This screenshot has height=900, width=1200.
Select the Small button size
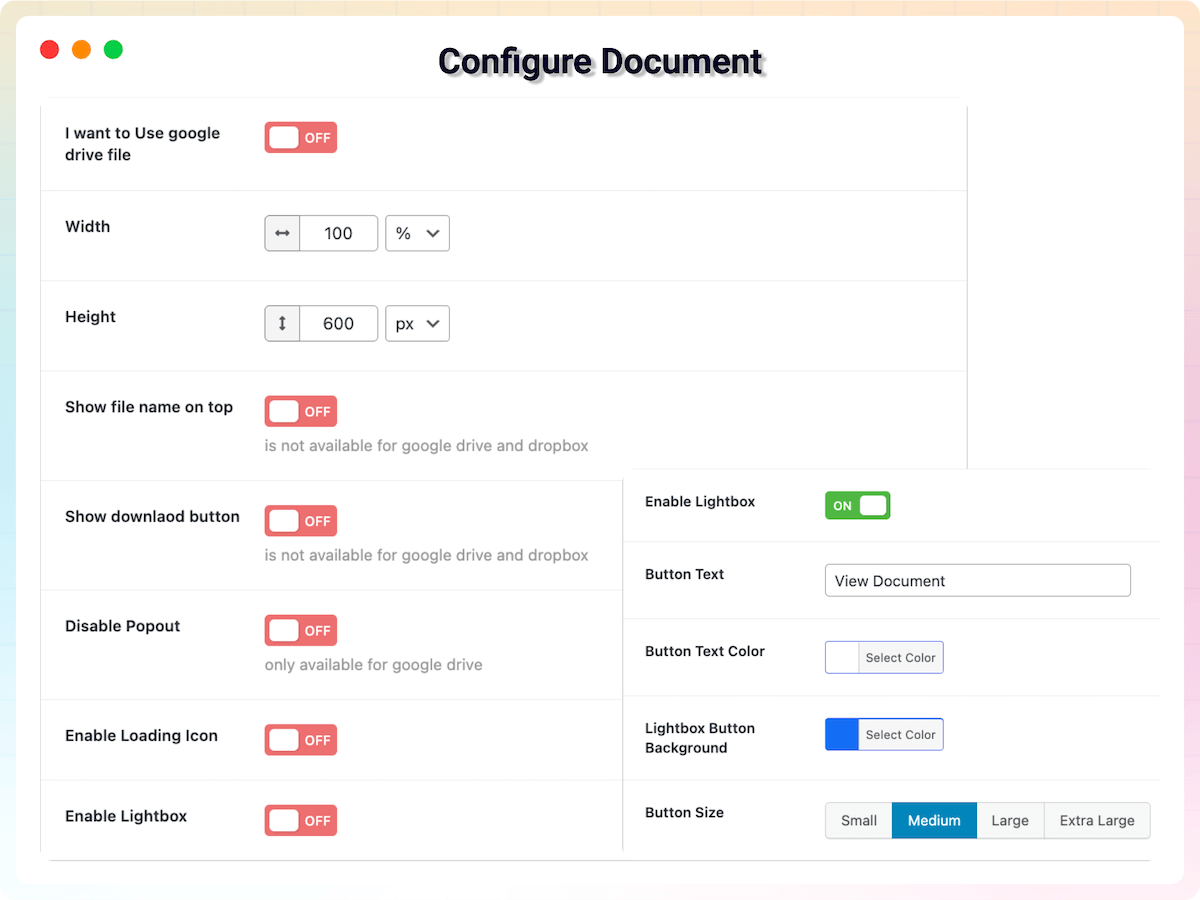(x=859, y=820)
